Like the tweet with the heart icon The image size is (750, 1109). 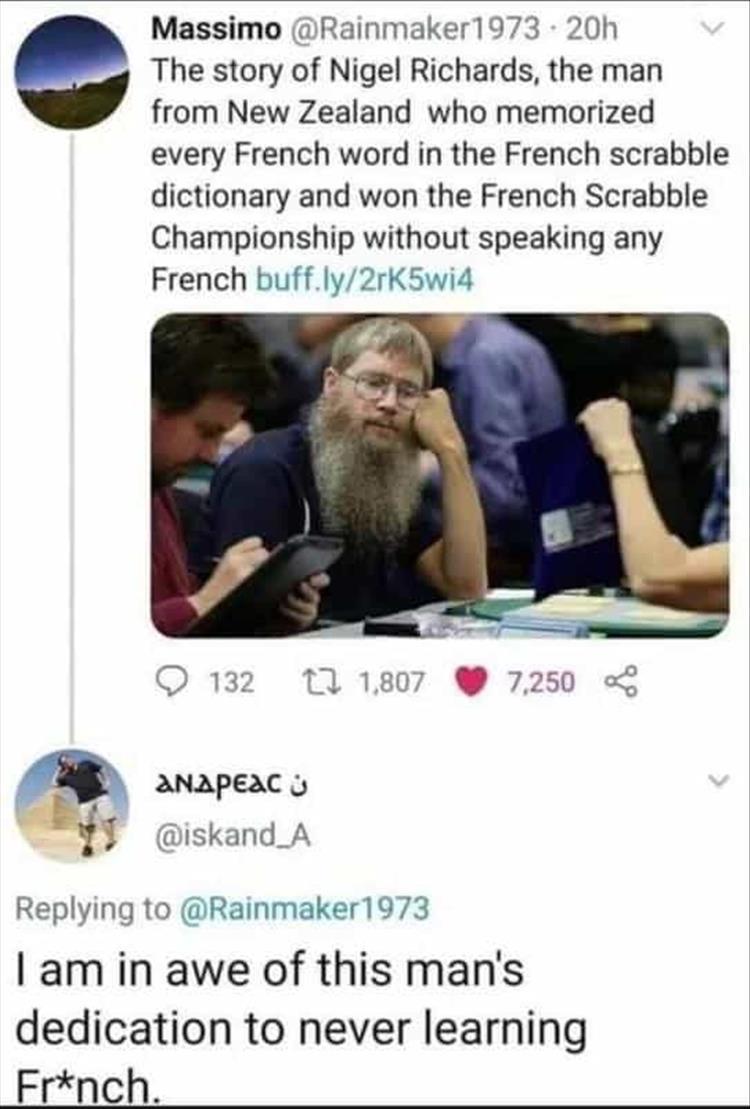471,683
